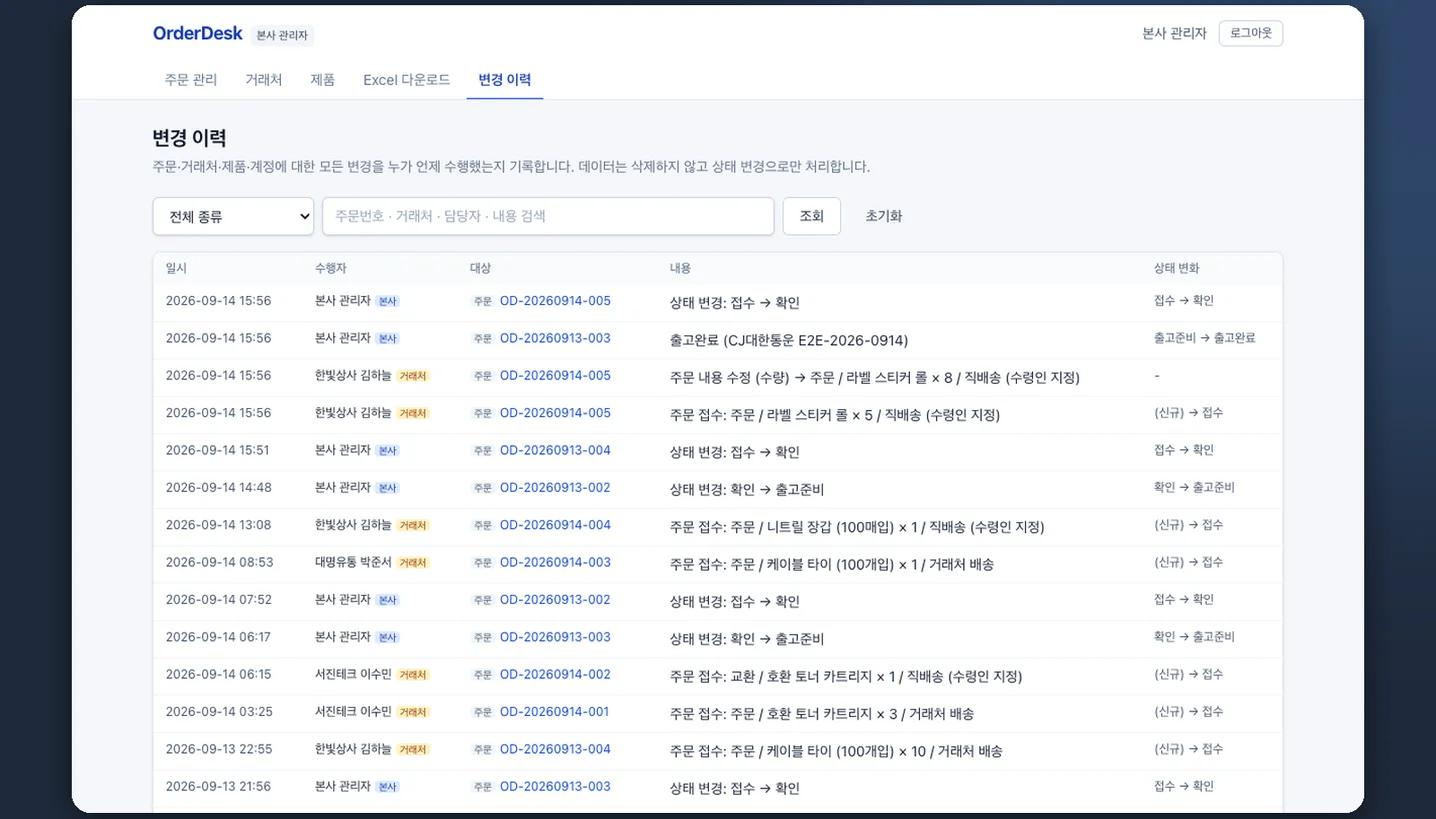Viewport: 1436px width, 819px height.
Task: Click the 상태 변화 column header
Action: (1176, 268)
